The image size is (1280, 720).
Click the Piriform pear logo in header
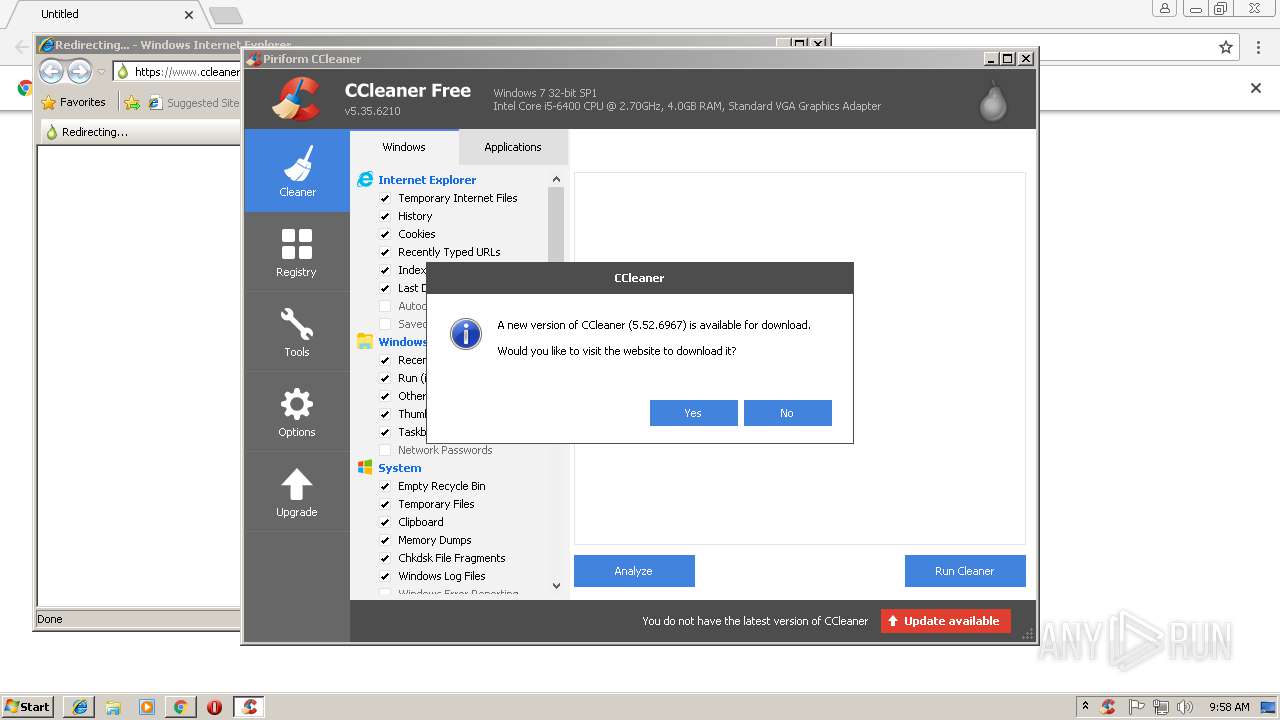coord(993,100)
